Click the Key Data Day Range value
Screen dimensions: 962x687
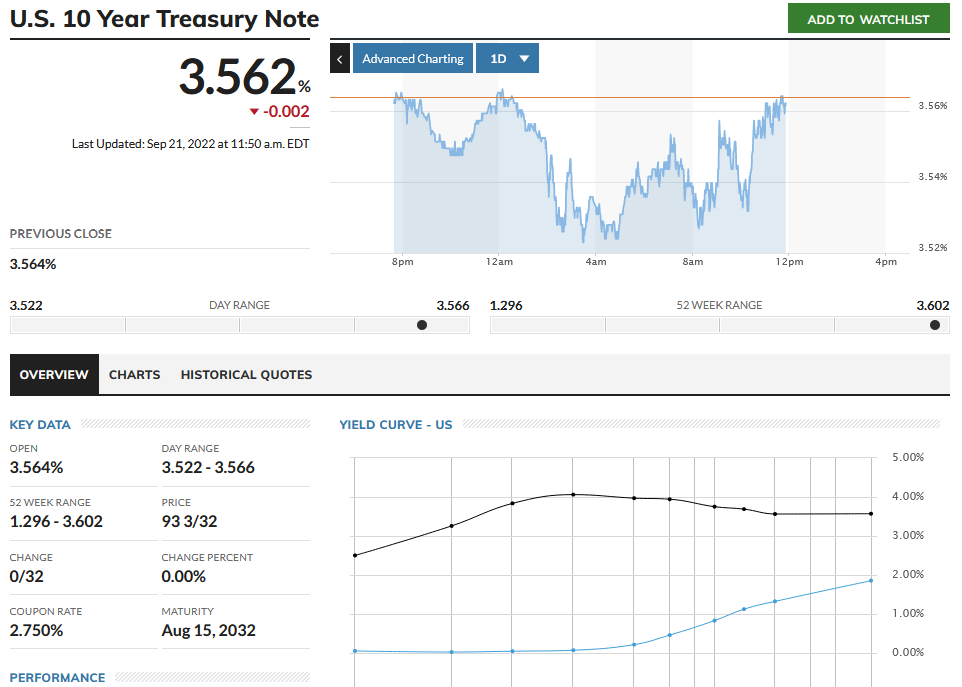[x=208, y=467]
